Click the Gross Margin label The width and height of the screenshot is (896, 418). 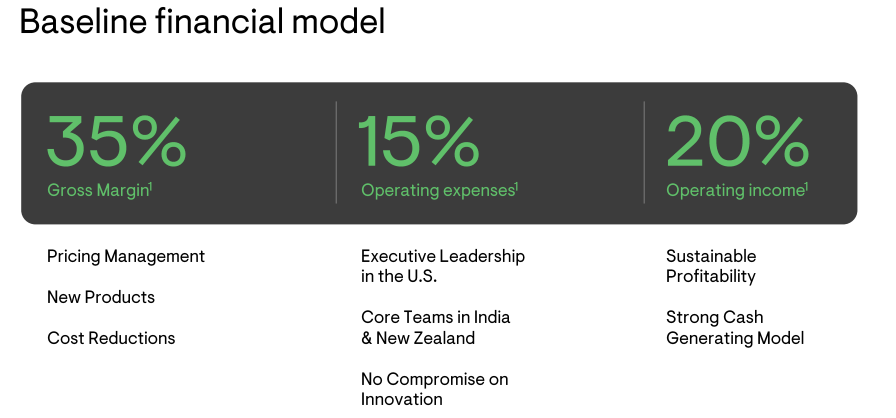[98, 190]
